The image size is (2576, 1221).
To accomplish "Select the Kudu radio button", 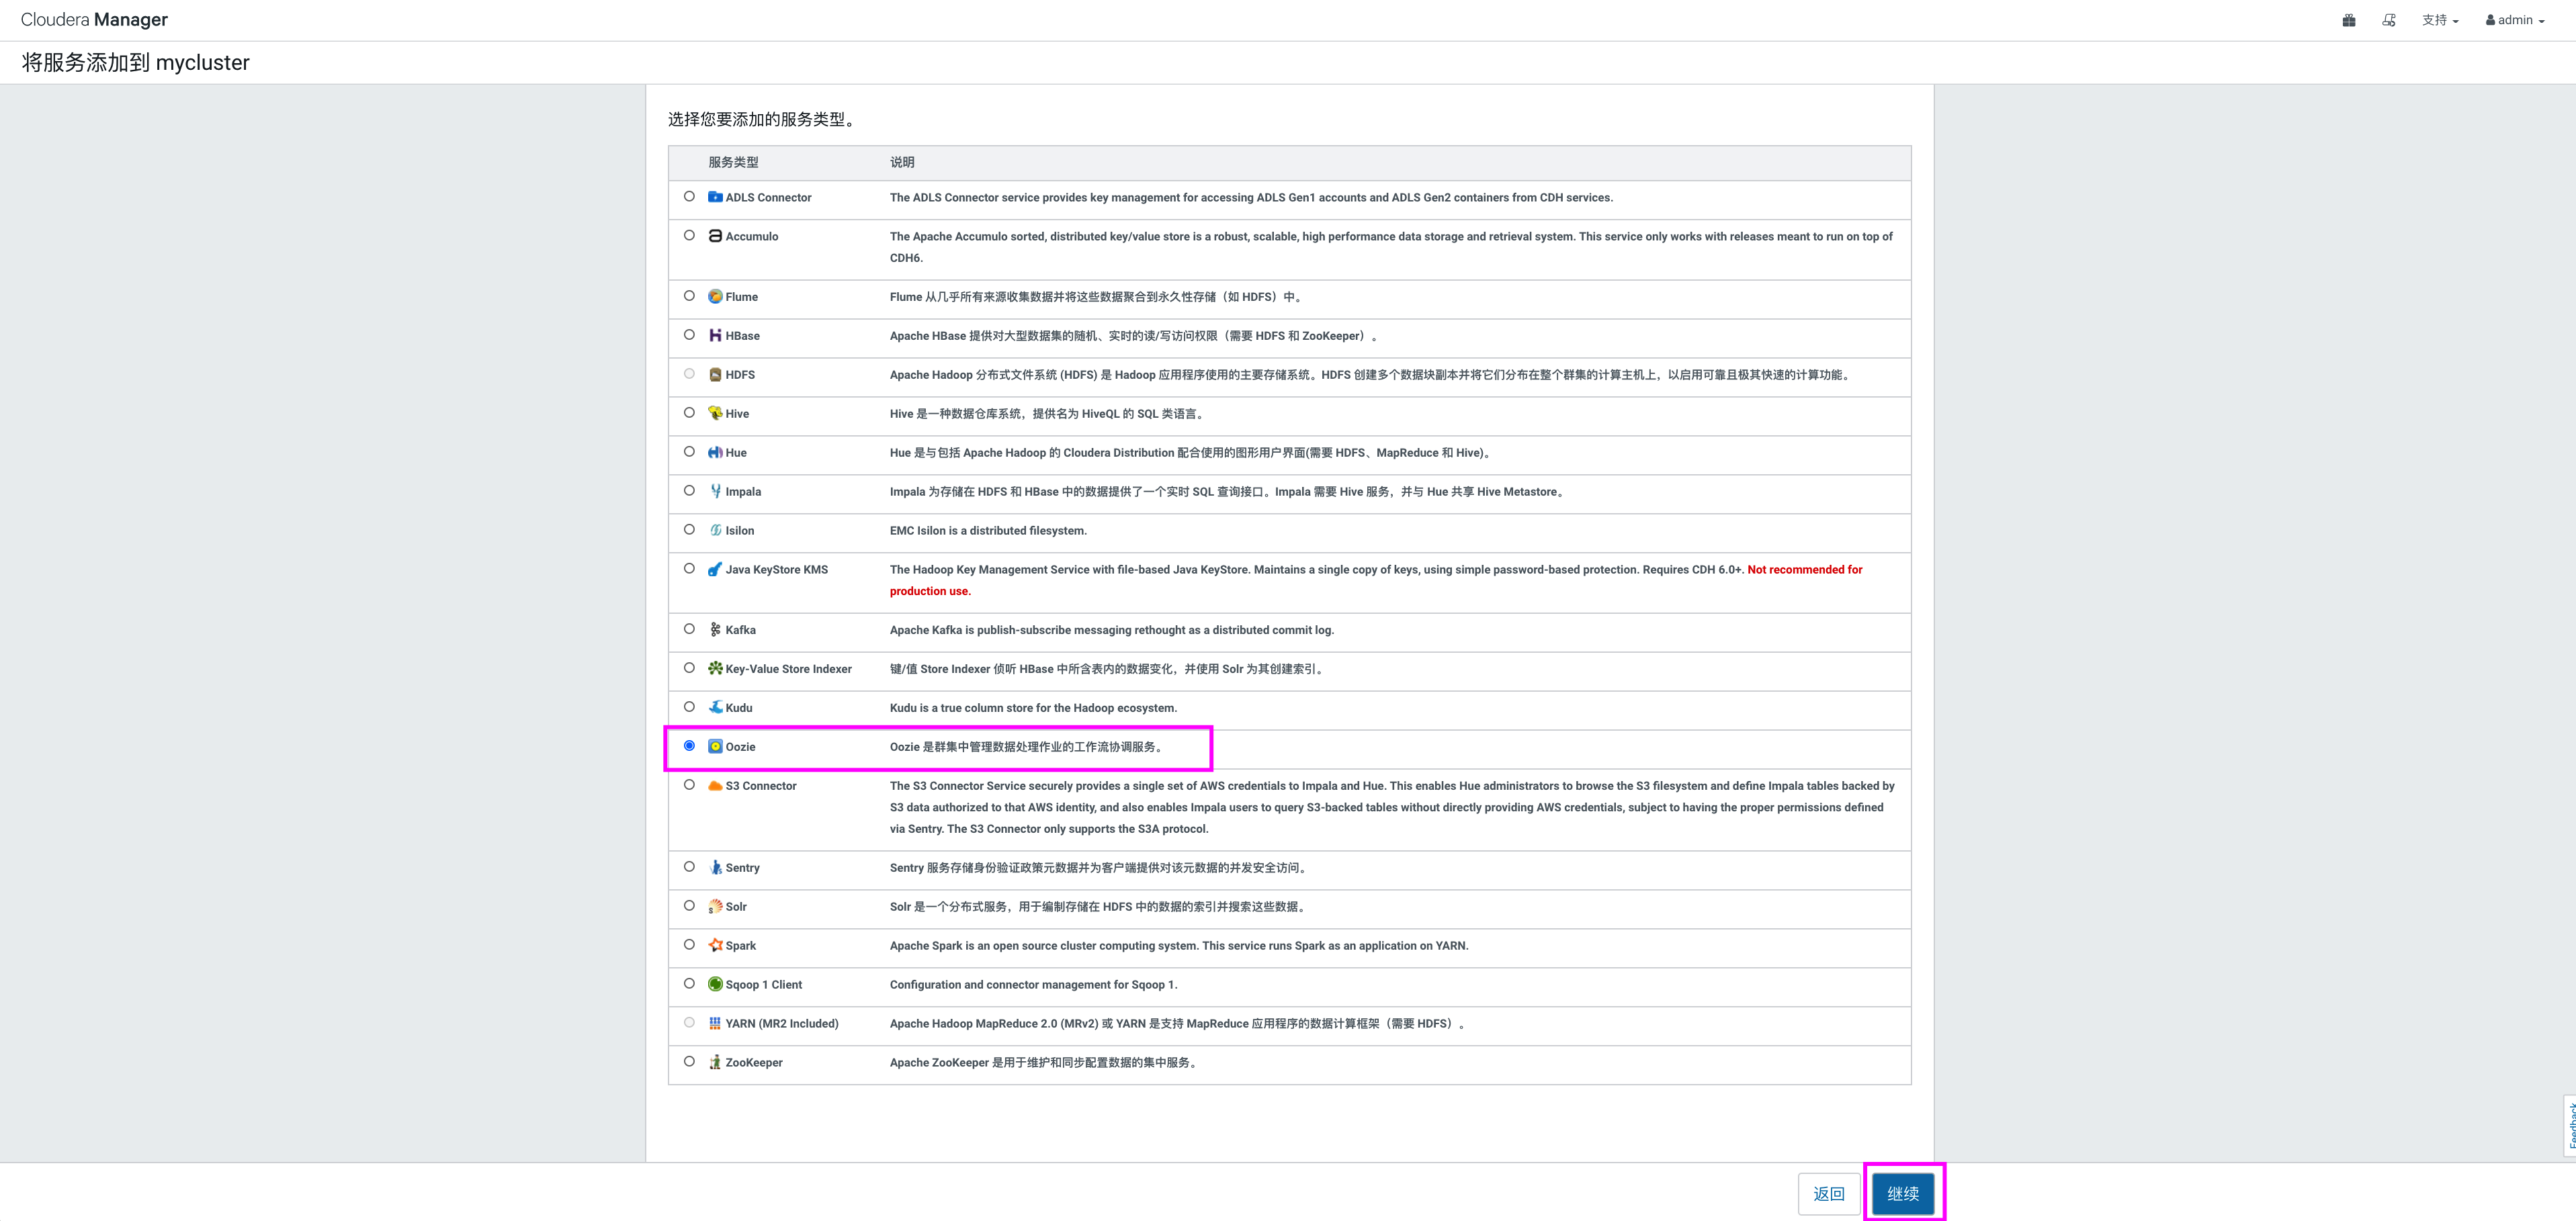I will pyautogui.click(x=689, y=707).
